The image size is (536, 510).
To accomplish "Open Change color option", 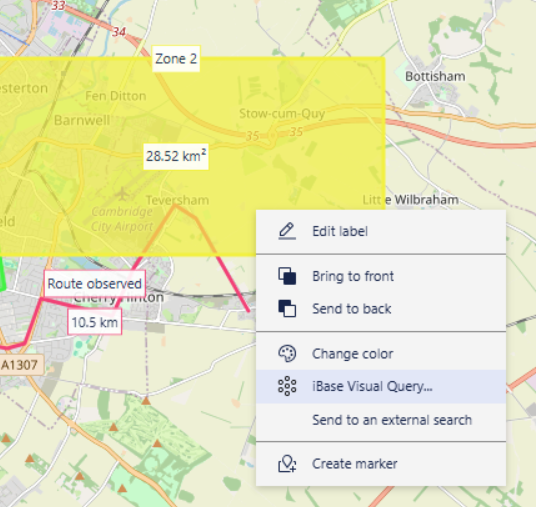I will click(381, 354).
